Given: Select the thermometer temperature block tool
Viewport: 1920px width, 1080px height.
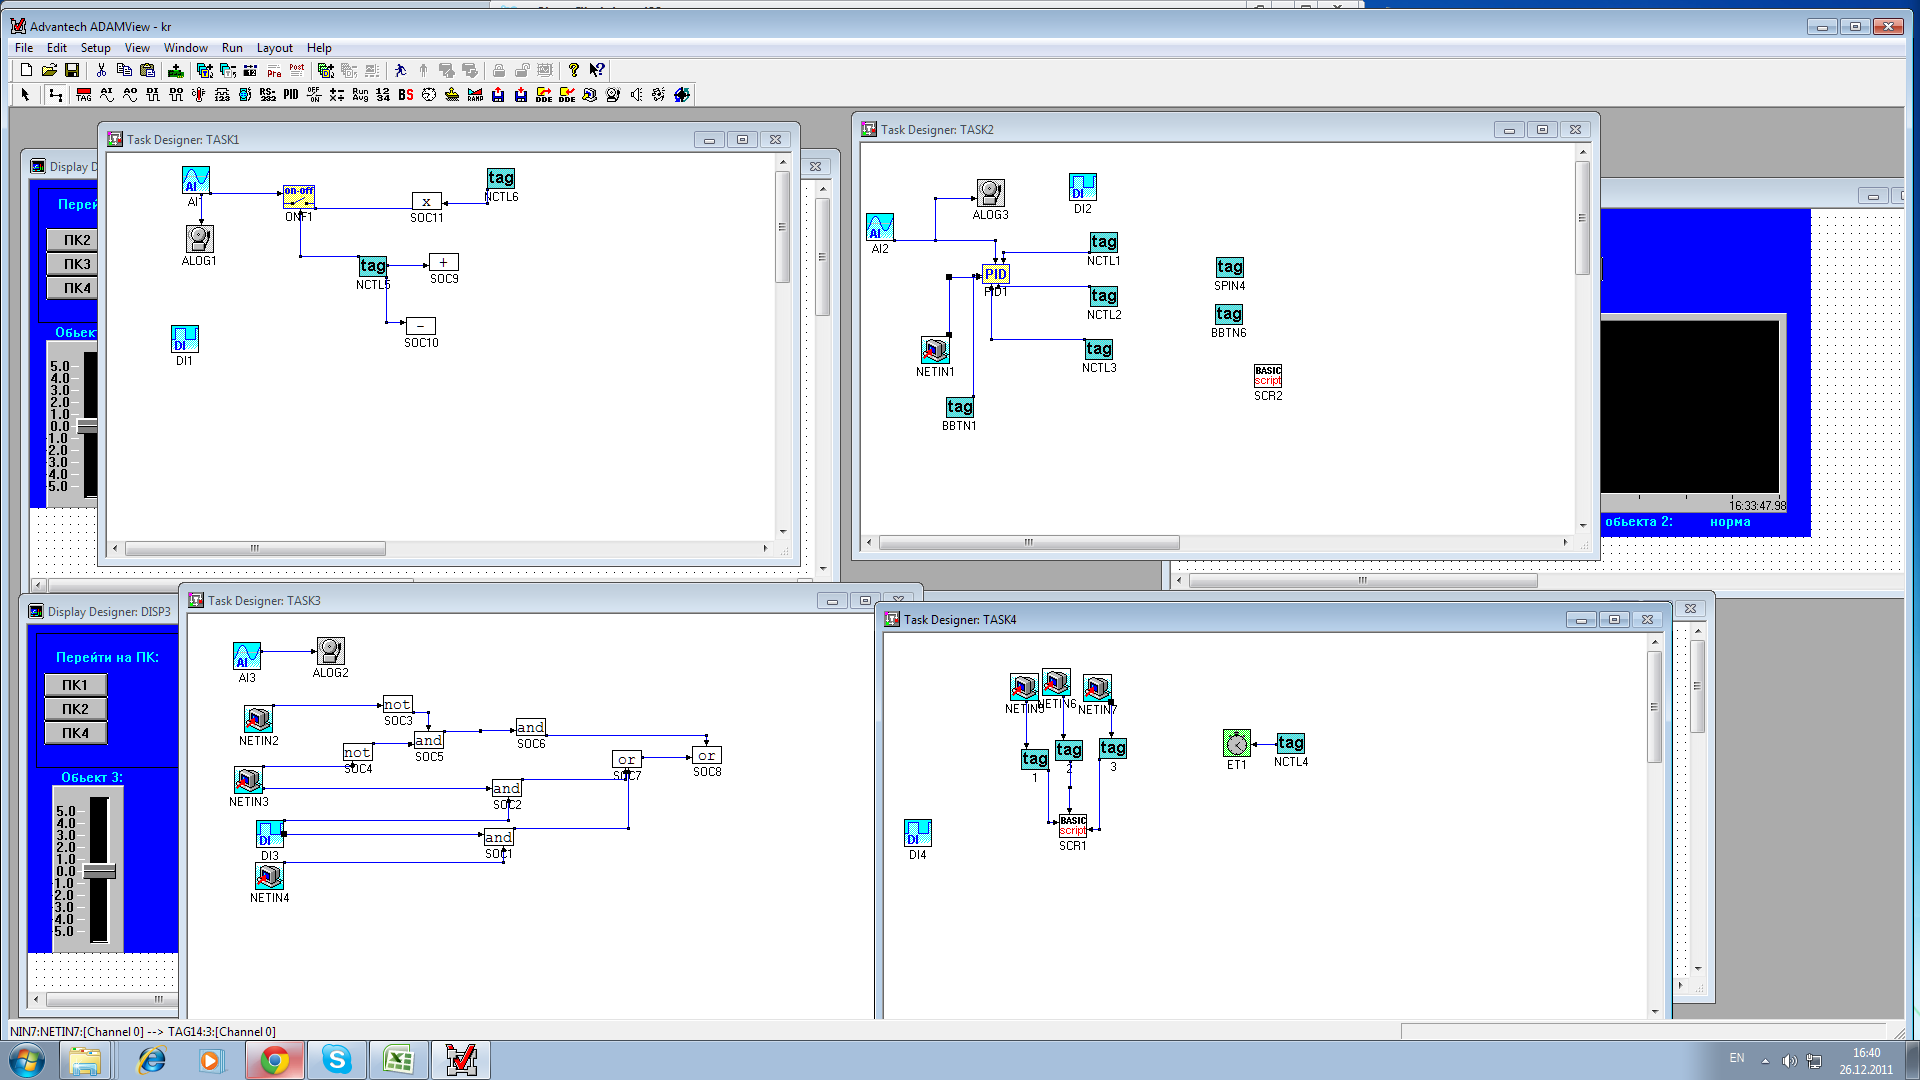Looking at the screenshot, I should click(x=199, y=95).
